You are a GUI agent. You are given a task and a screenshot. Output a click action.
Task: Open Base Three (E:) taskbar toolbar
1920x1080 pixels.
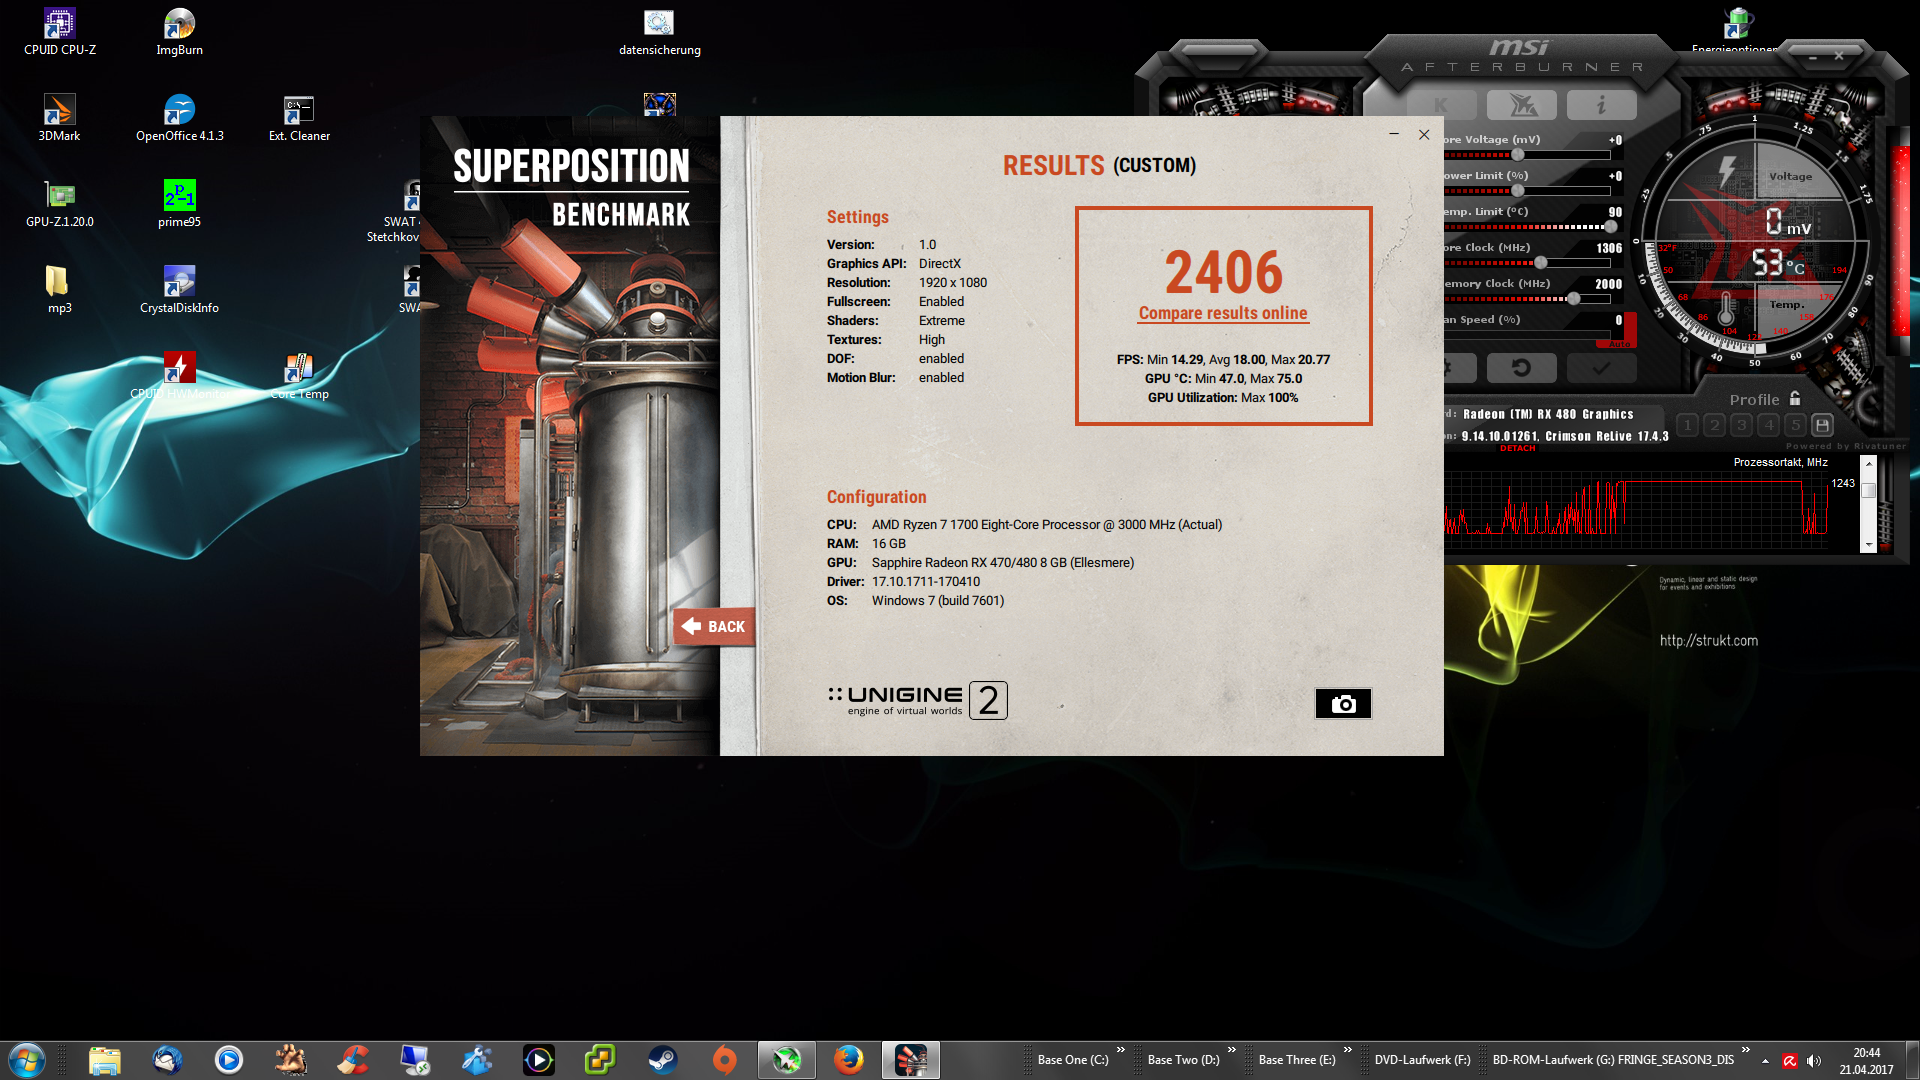tap(1296, 1060)
